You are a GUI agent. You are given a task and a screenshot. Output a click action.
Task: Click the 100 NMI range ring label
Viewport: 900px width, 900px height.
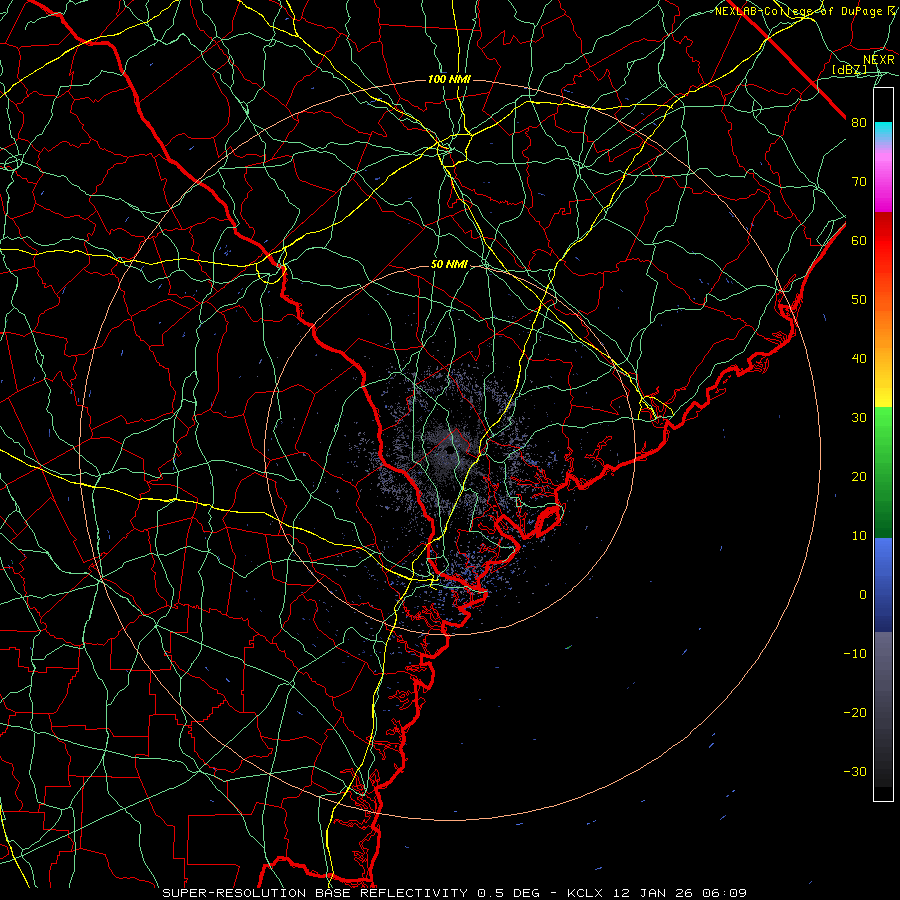[x=449, y=79]
